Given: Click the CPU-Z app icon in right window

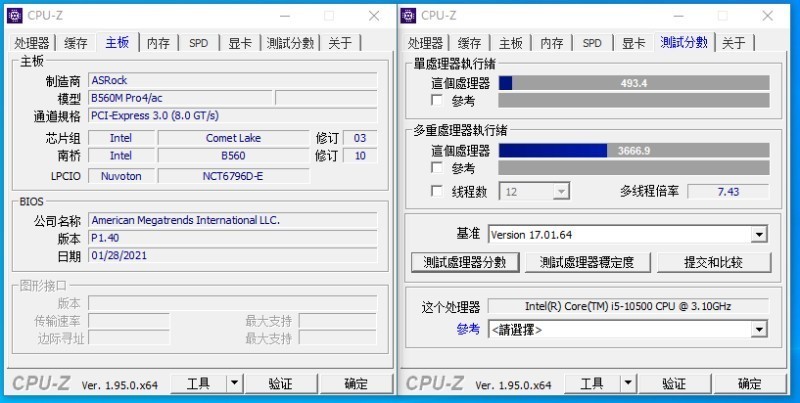Looking at the screenshot, I should pos(409,16).
